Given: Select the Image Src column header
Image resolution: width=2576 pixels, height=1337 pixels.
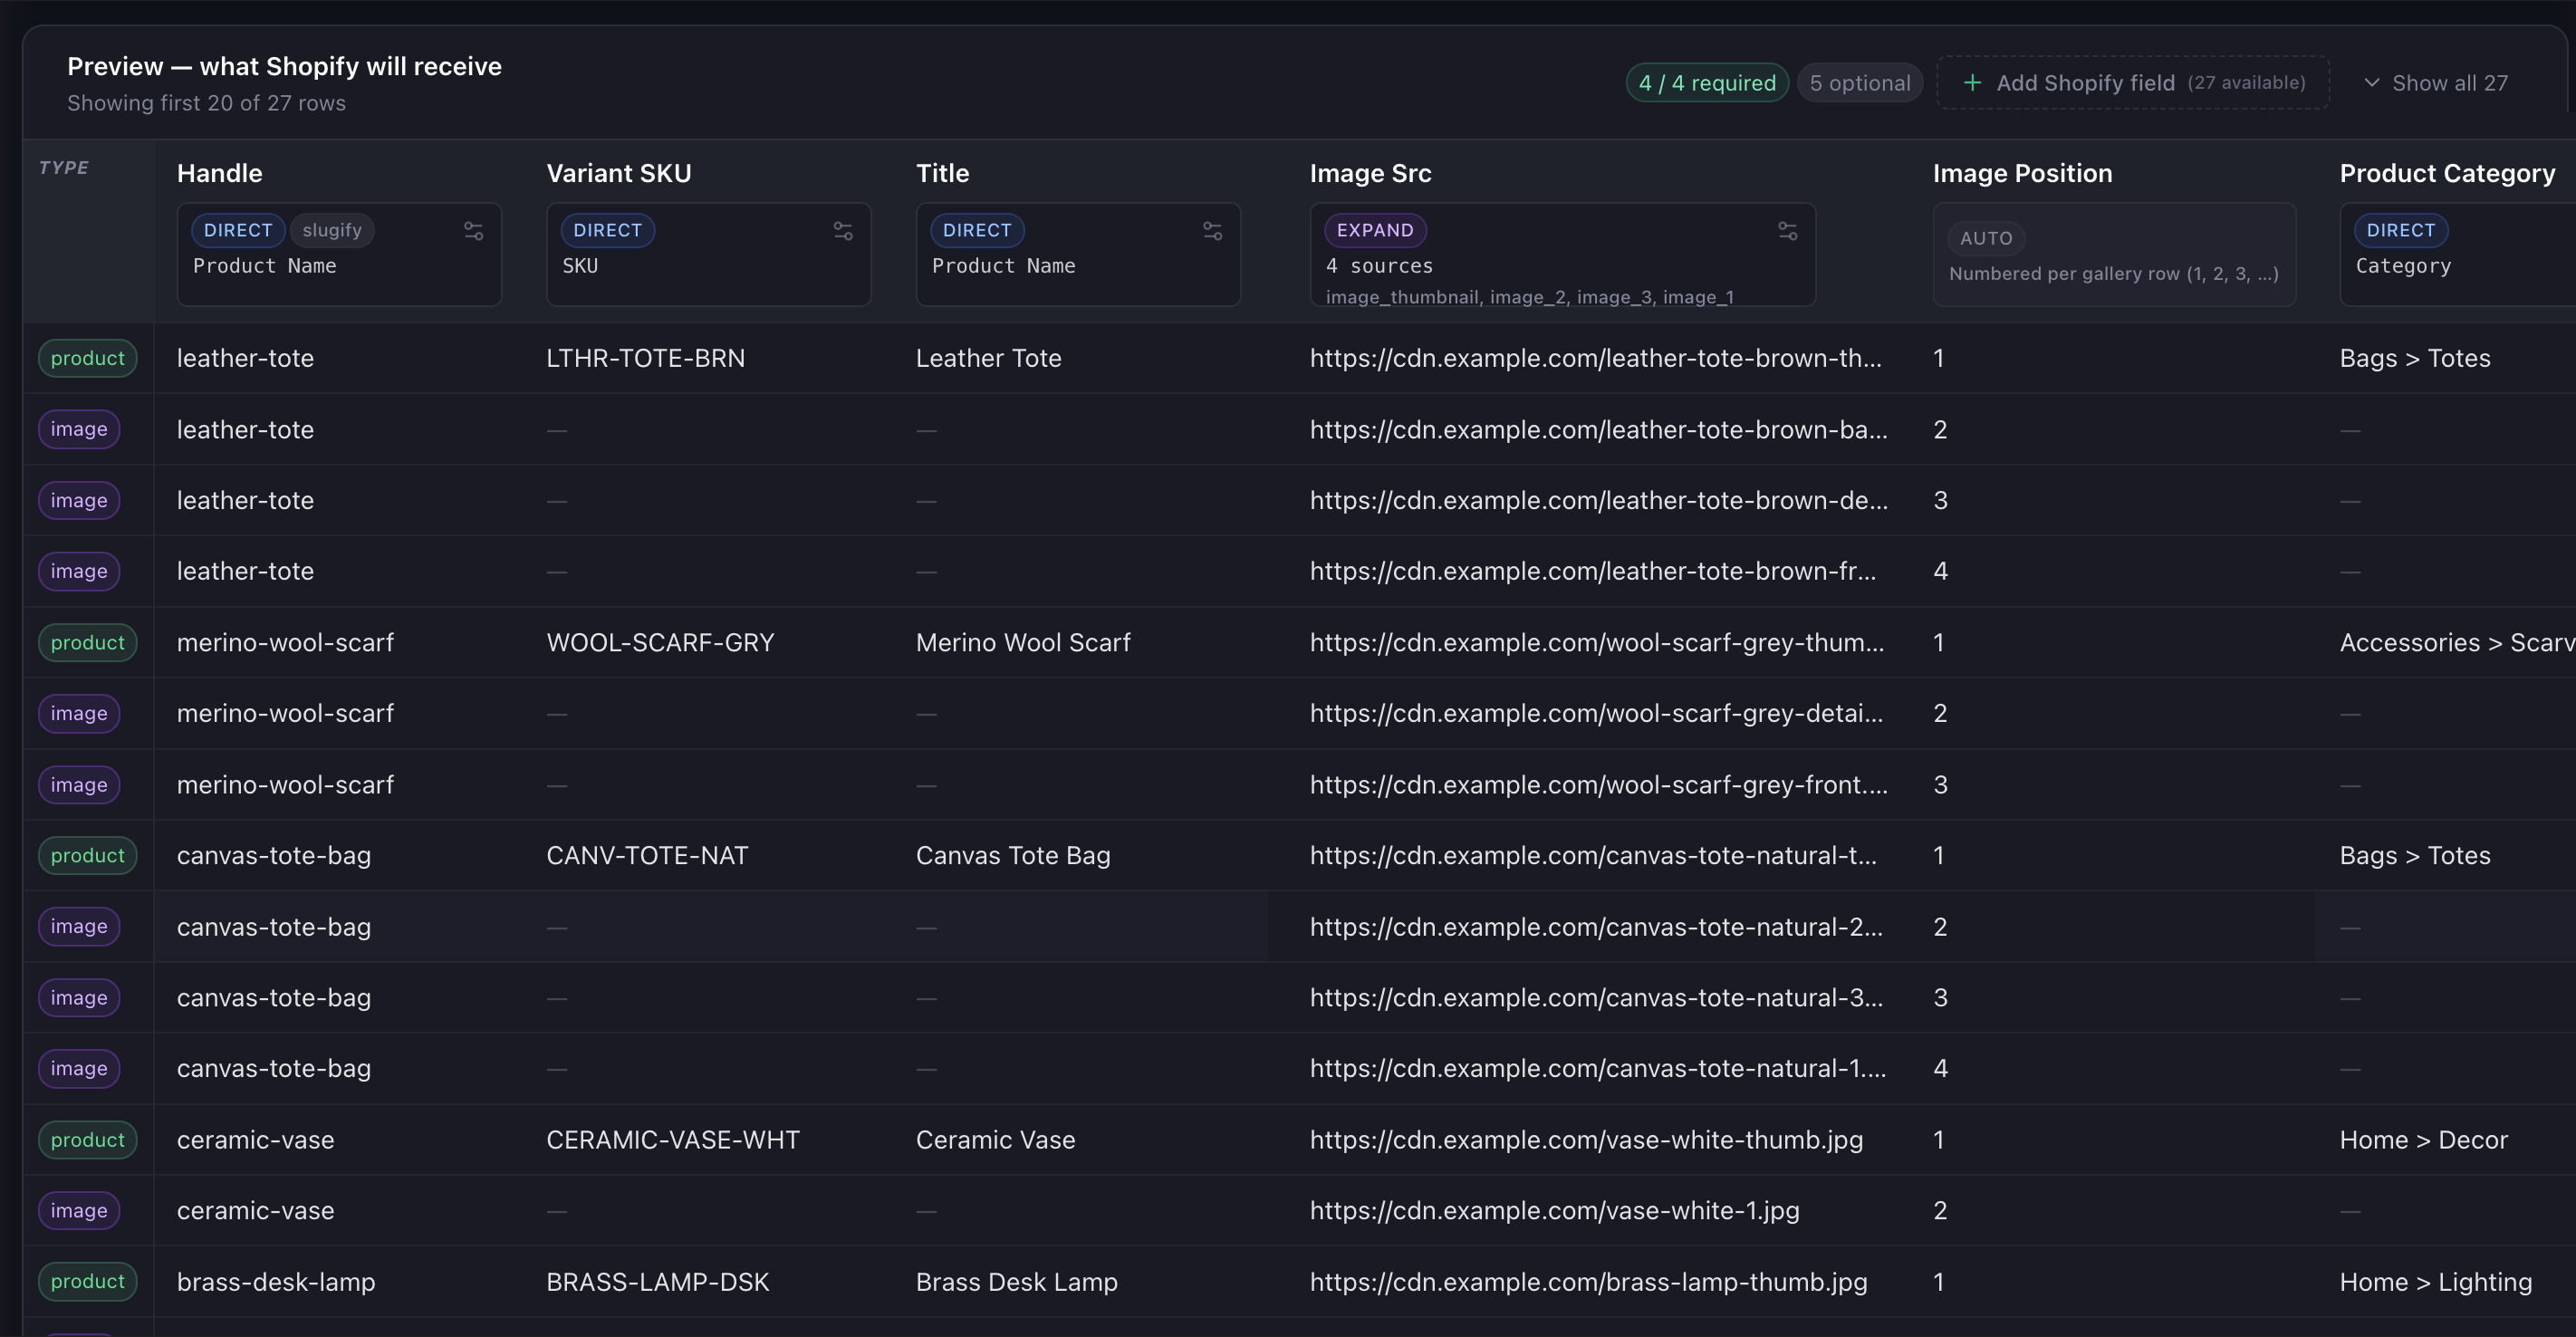Looking at the screenshot, I should pos(1370,173).
